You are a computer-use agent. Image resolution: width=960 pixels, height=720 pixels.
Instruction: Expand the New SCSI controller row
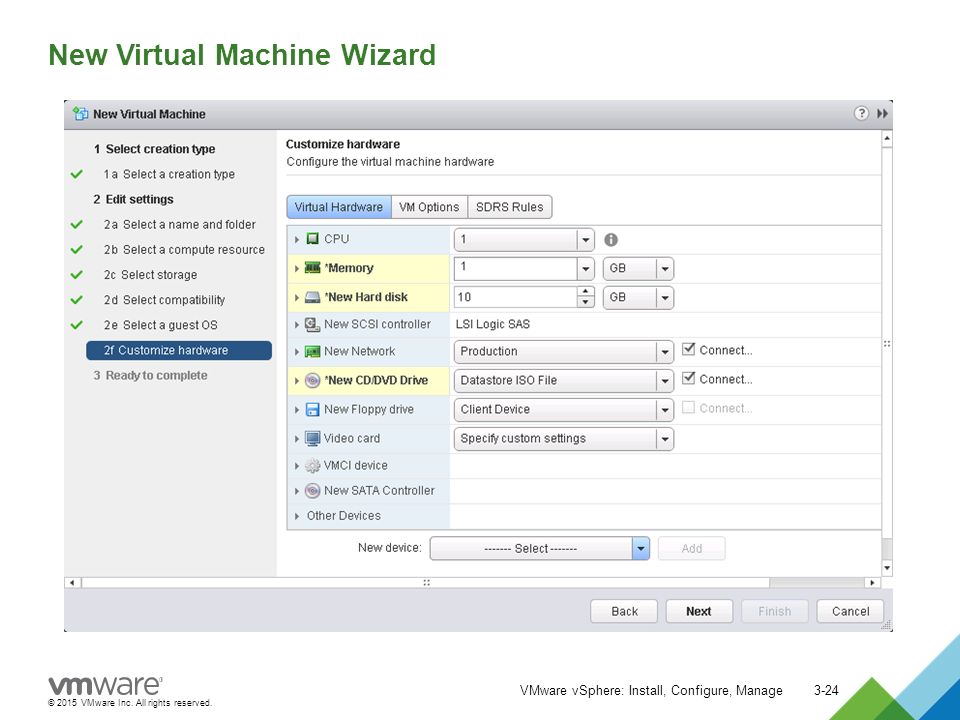297,324
